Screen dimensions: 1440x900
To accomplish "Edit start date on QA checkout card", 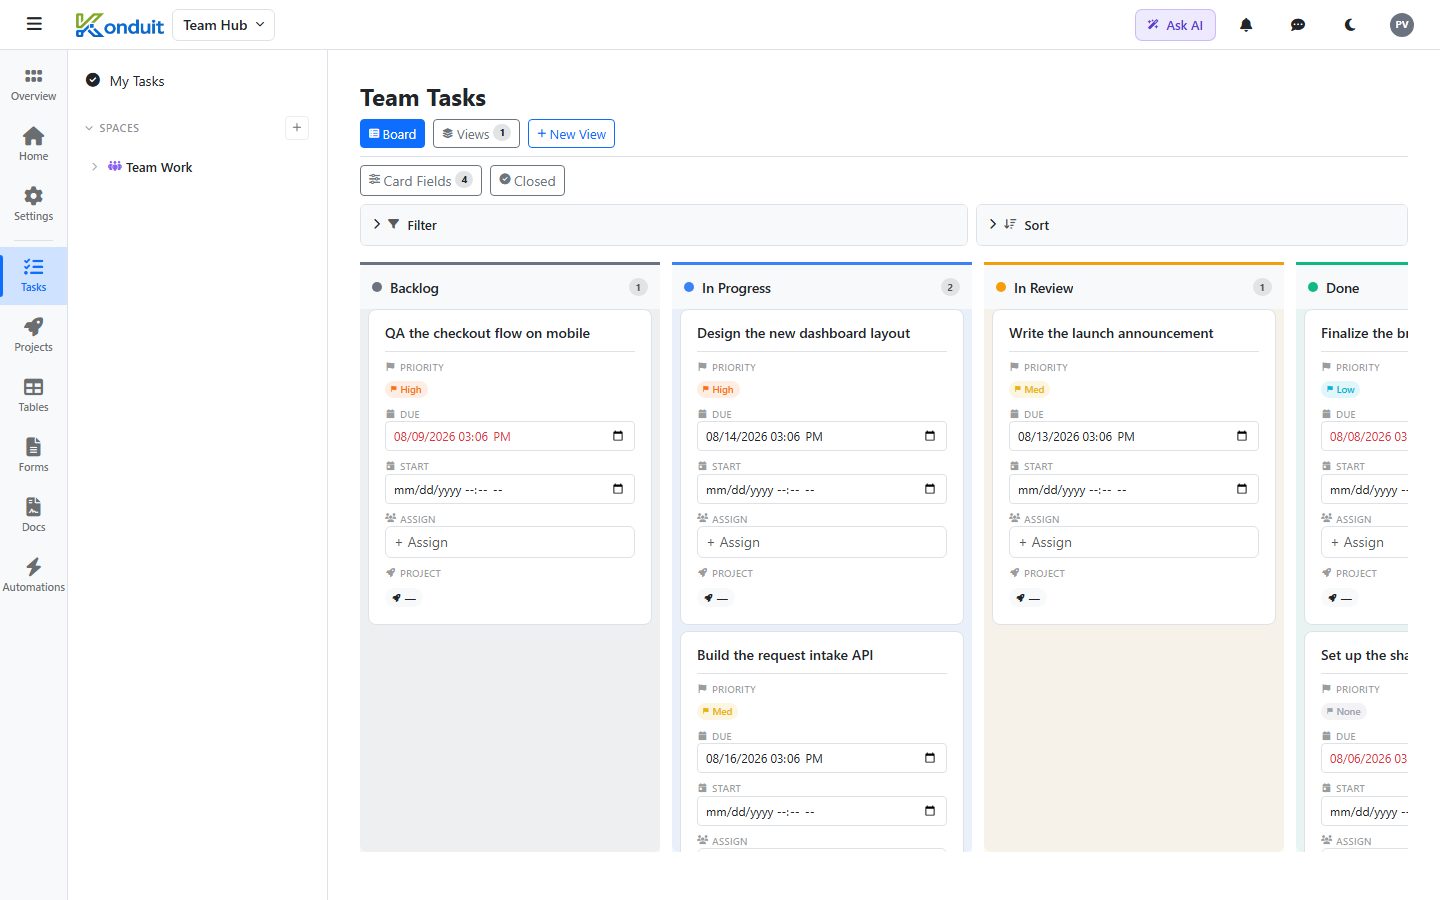I will tap(510, 489).
